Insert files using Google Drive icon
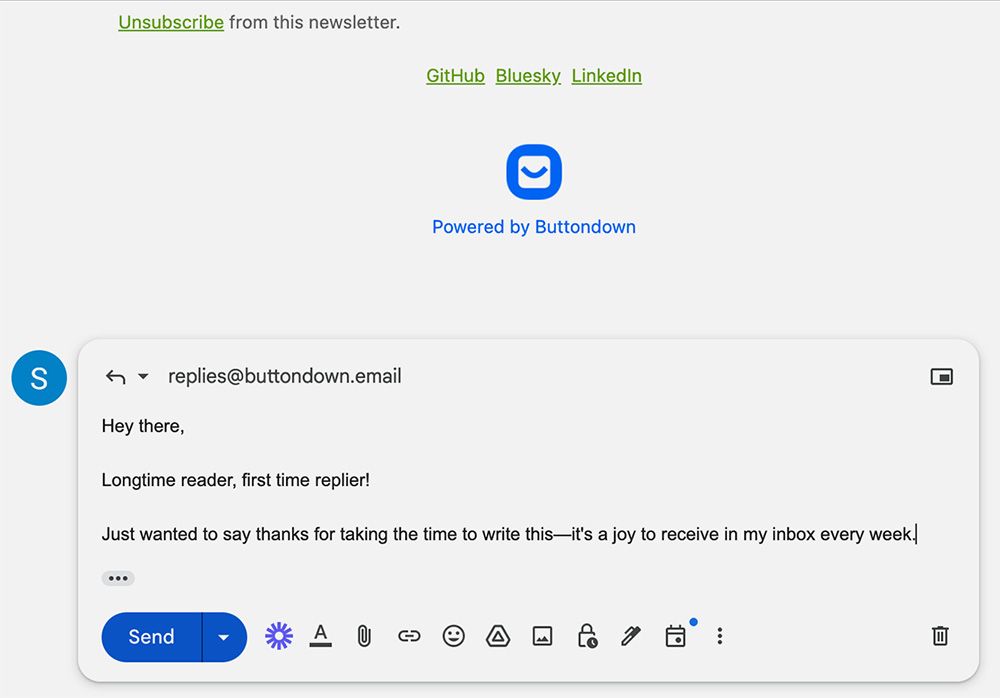 (498, 636)
